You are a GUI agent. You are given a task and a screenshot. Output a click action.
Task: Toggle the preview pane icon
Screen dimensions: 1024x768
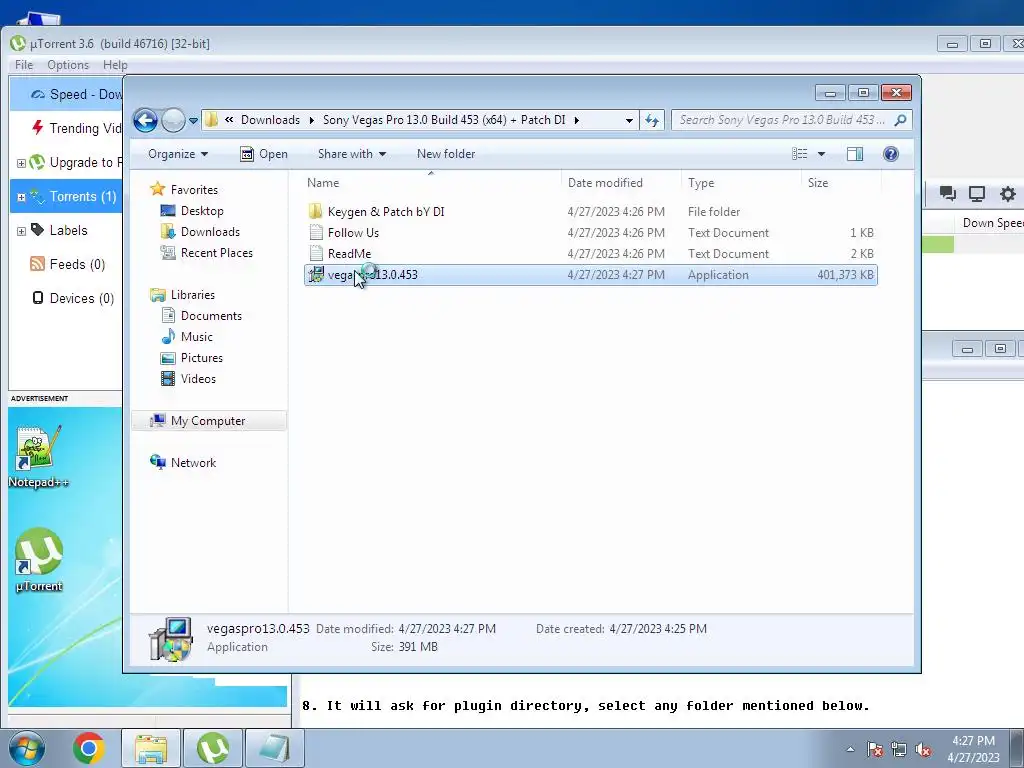[x=855, y=154]
